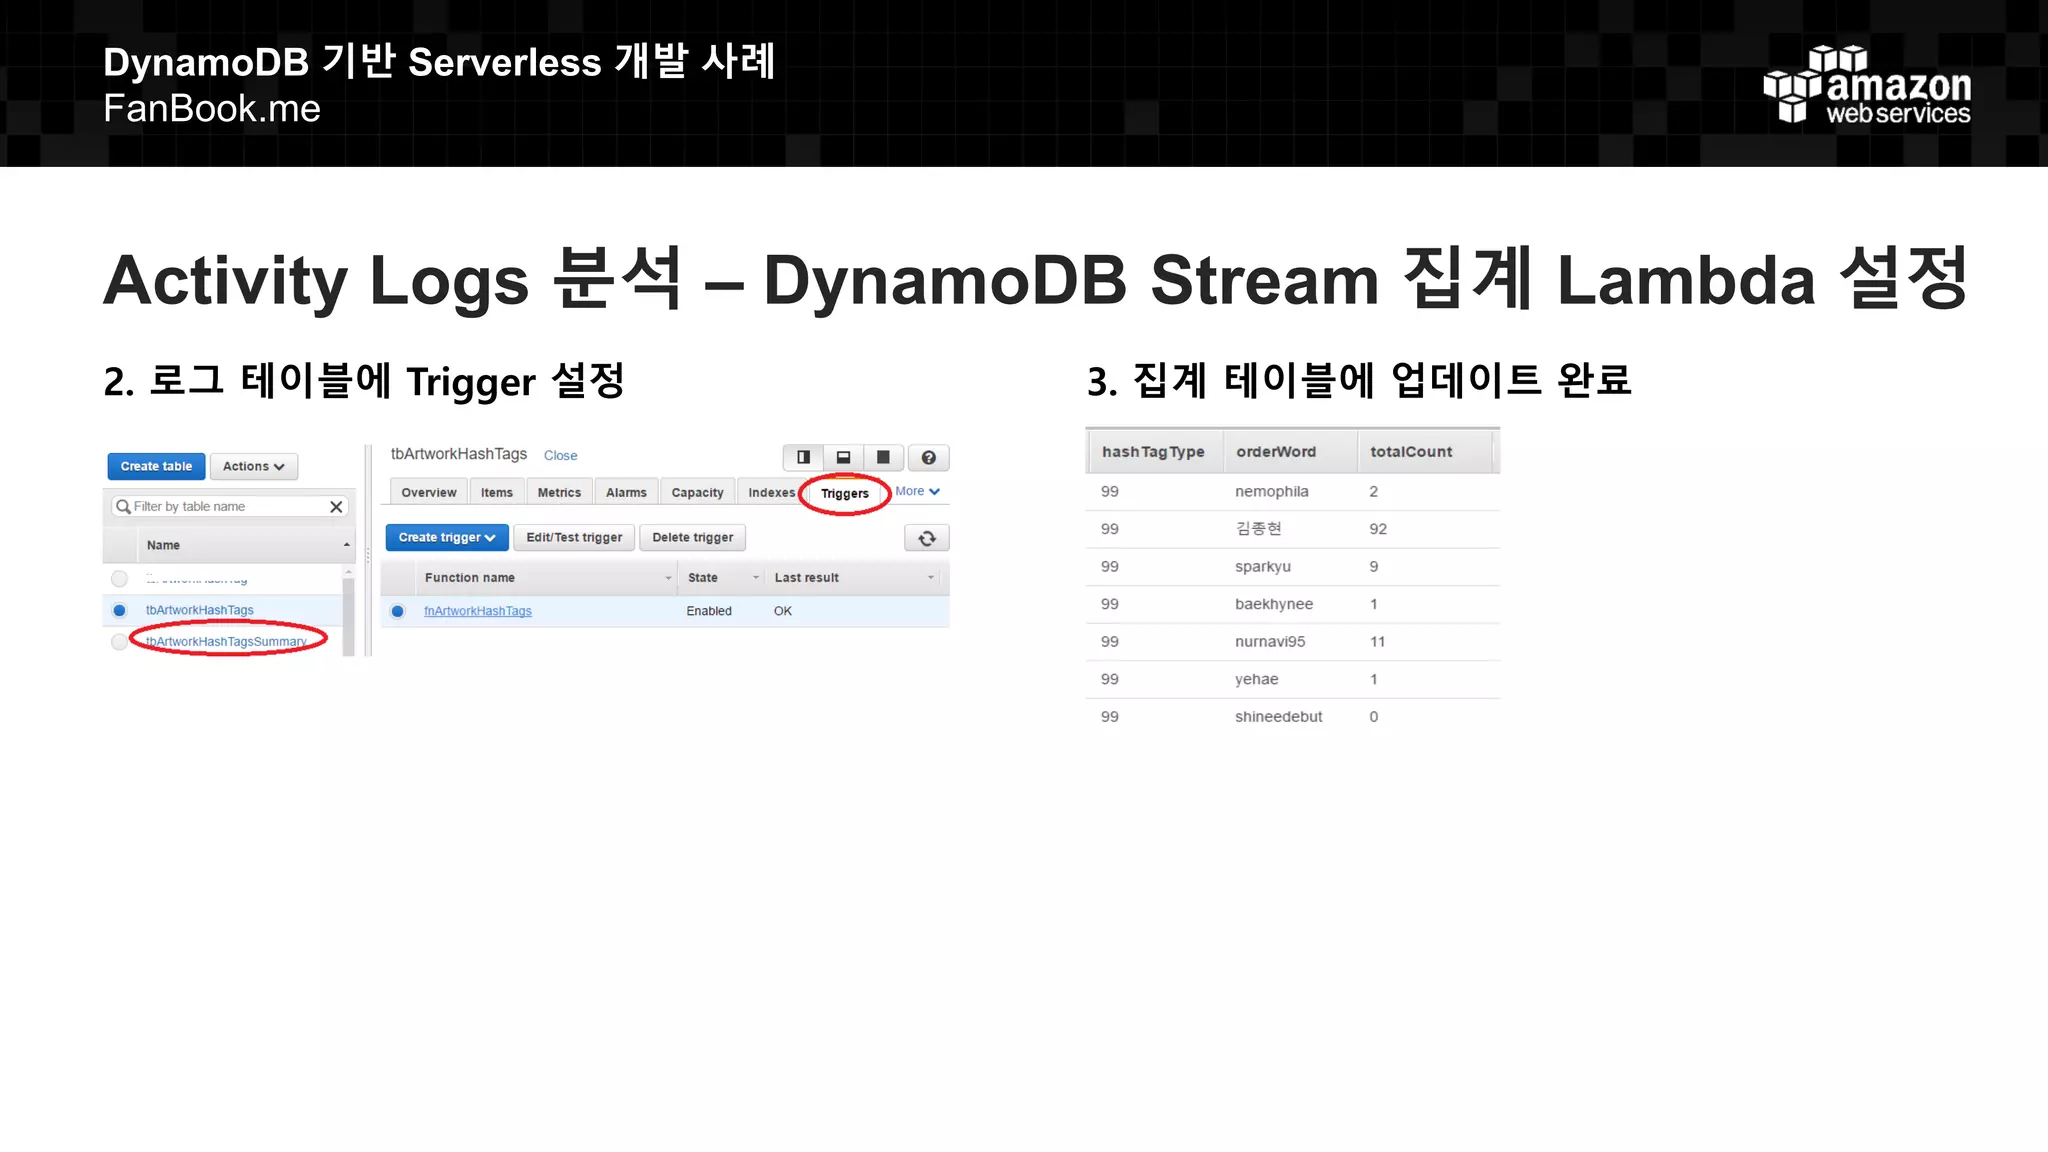This screenshot has height=1152, width=2048.
Task: Switch to the Items tab
Action: (x=496, y=492)
